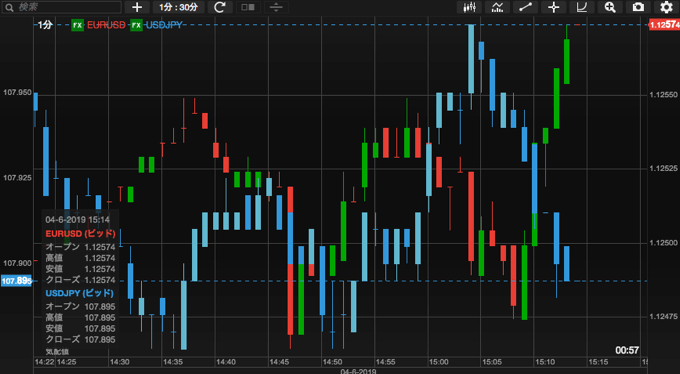The height and width of the screenshot is (374, 680).
Task: Click the green FX badge beside EURUSD
Action: click(x=78, y=25)
